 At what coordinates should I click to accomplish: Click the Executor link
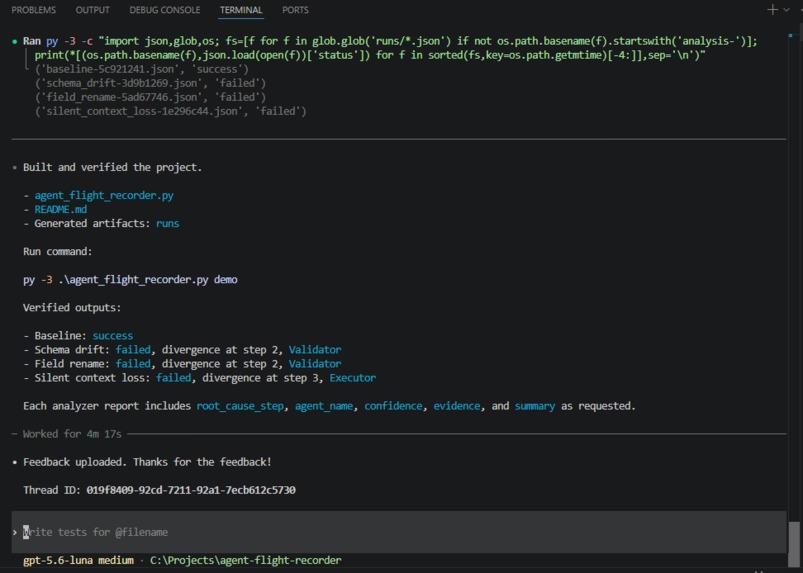click(352, 378)
